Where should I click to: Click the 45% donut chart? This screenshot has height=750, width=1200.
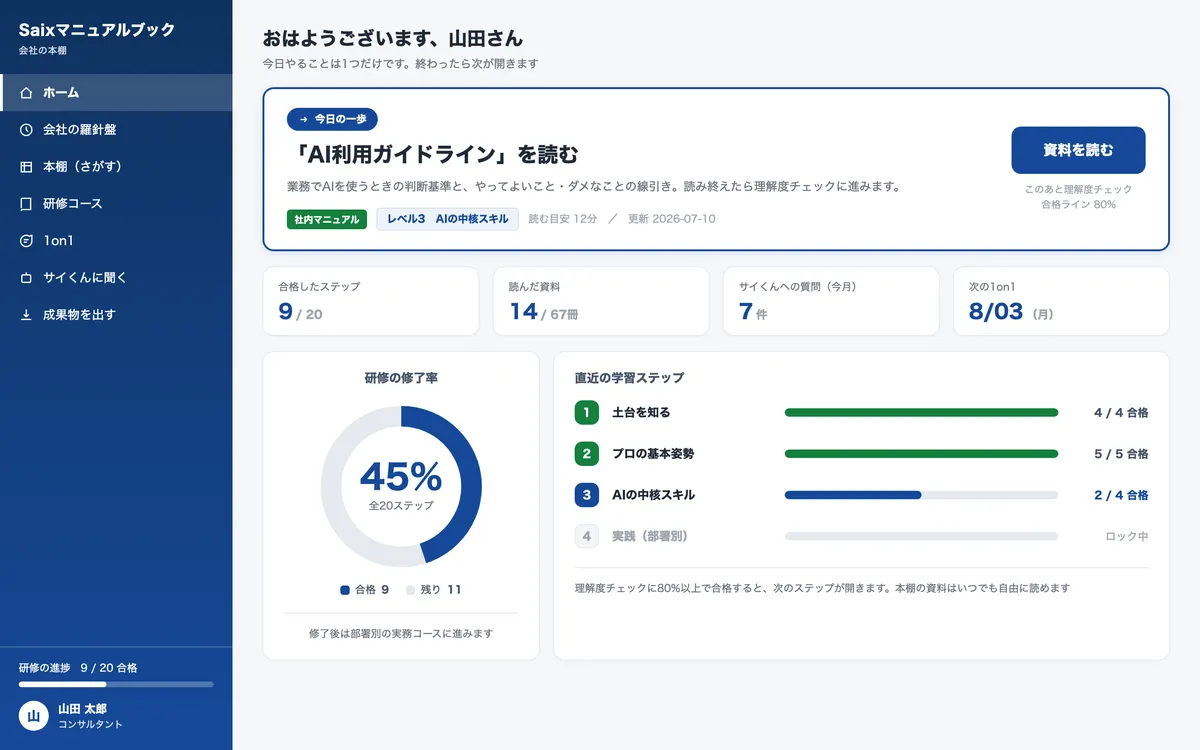point(401,486)
